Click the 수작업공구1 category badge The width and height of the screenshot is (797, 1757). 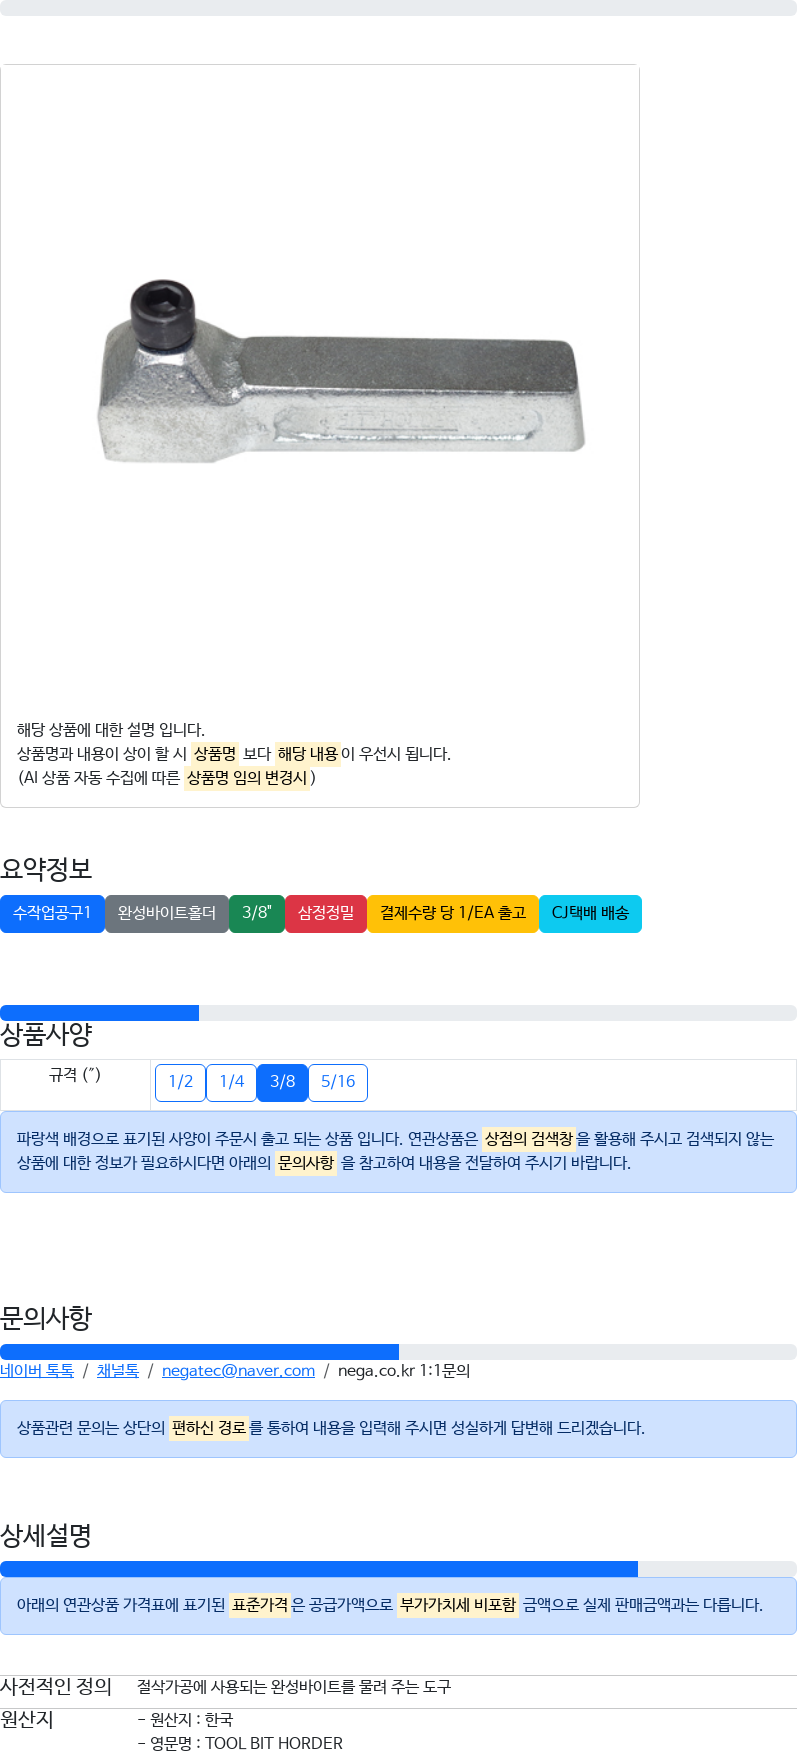click(52, 913)
